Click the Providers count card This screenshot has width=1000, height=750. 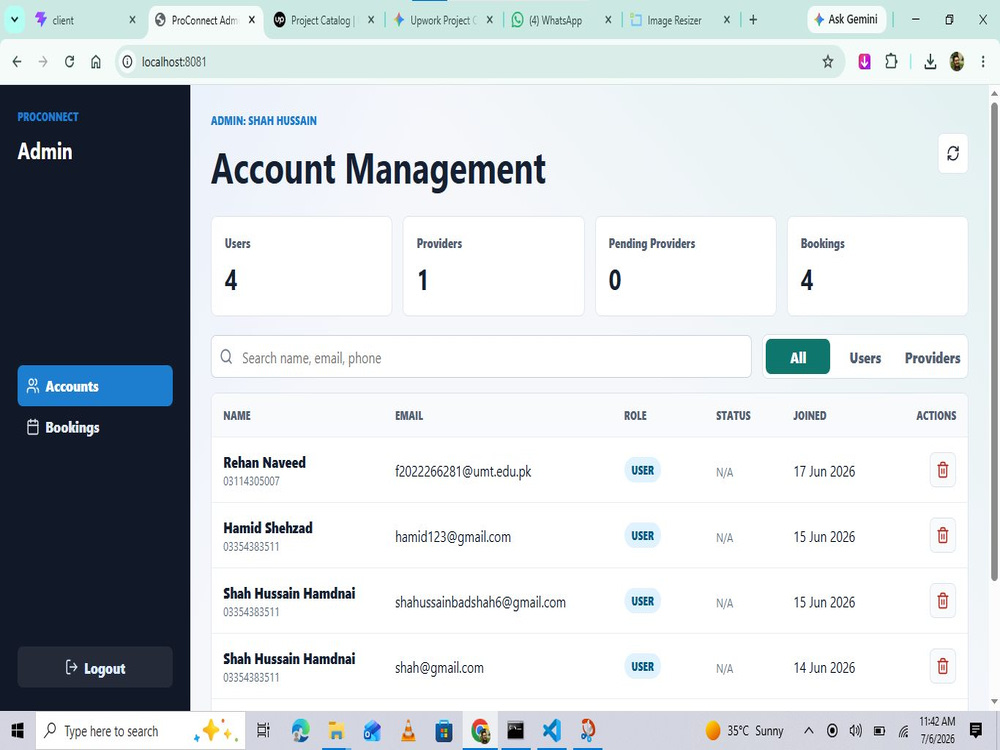[494, 266]
